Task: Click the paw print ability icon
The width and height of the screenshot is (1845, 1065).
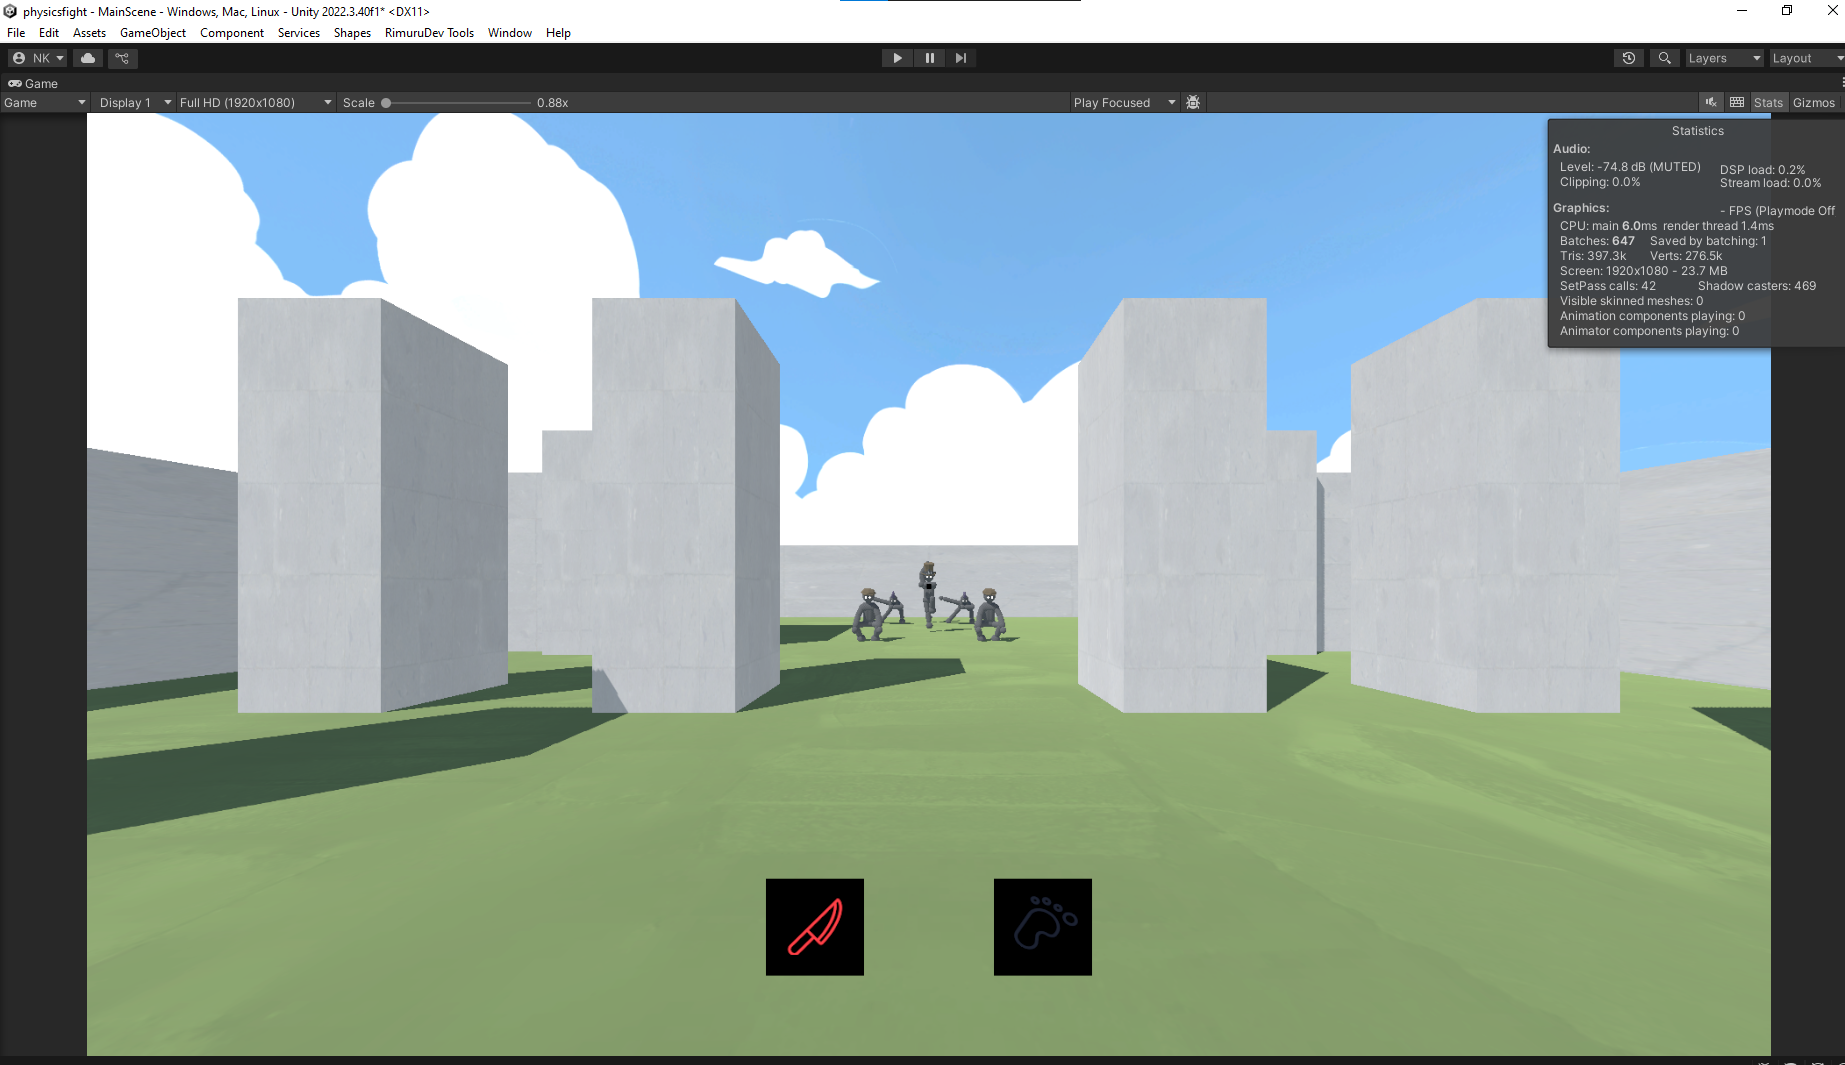Action: click(1042, 927)
